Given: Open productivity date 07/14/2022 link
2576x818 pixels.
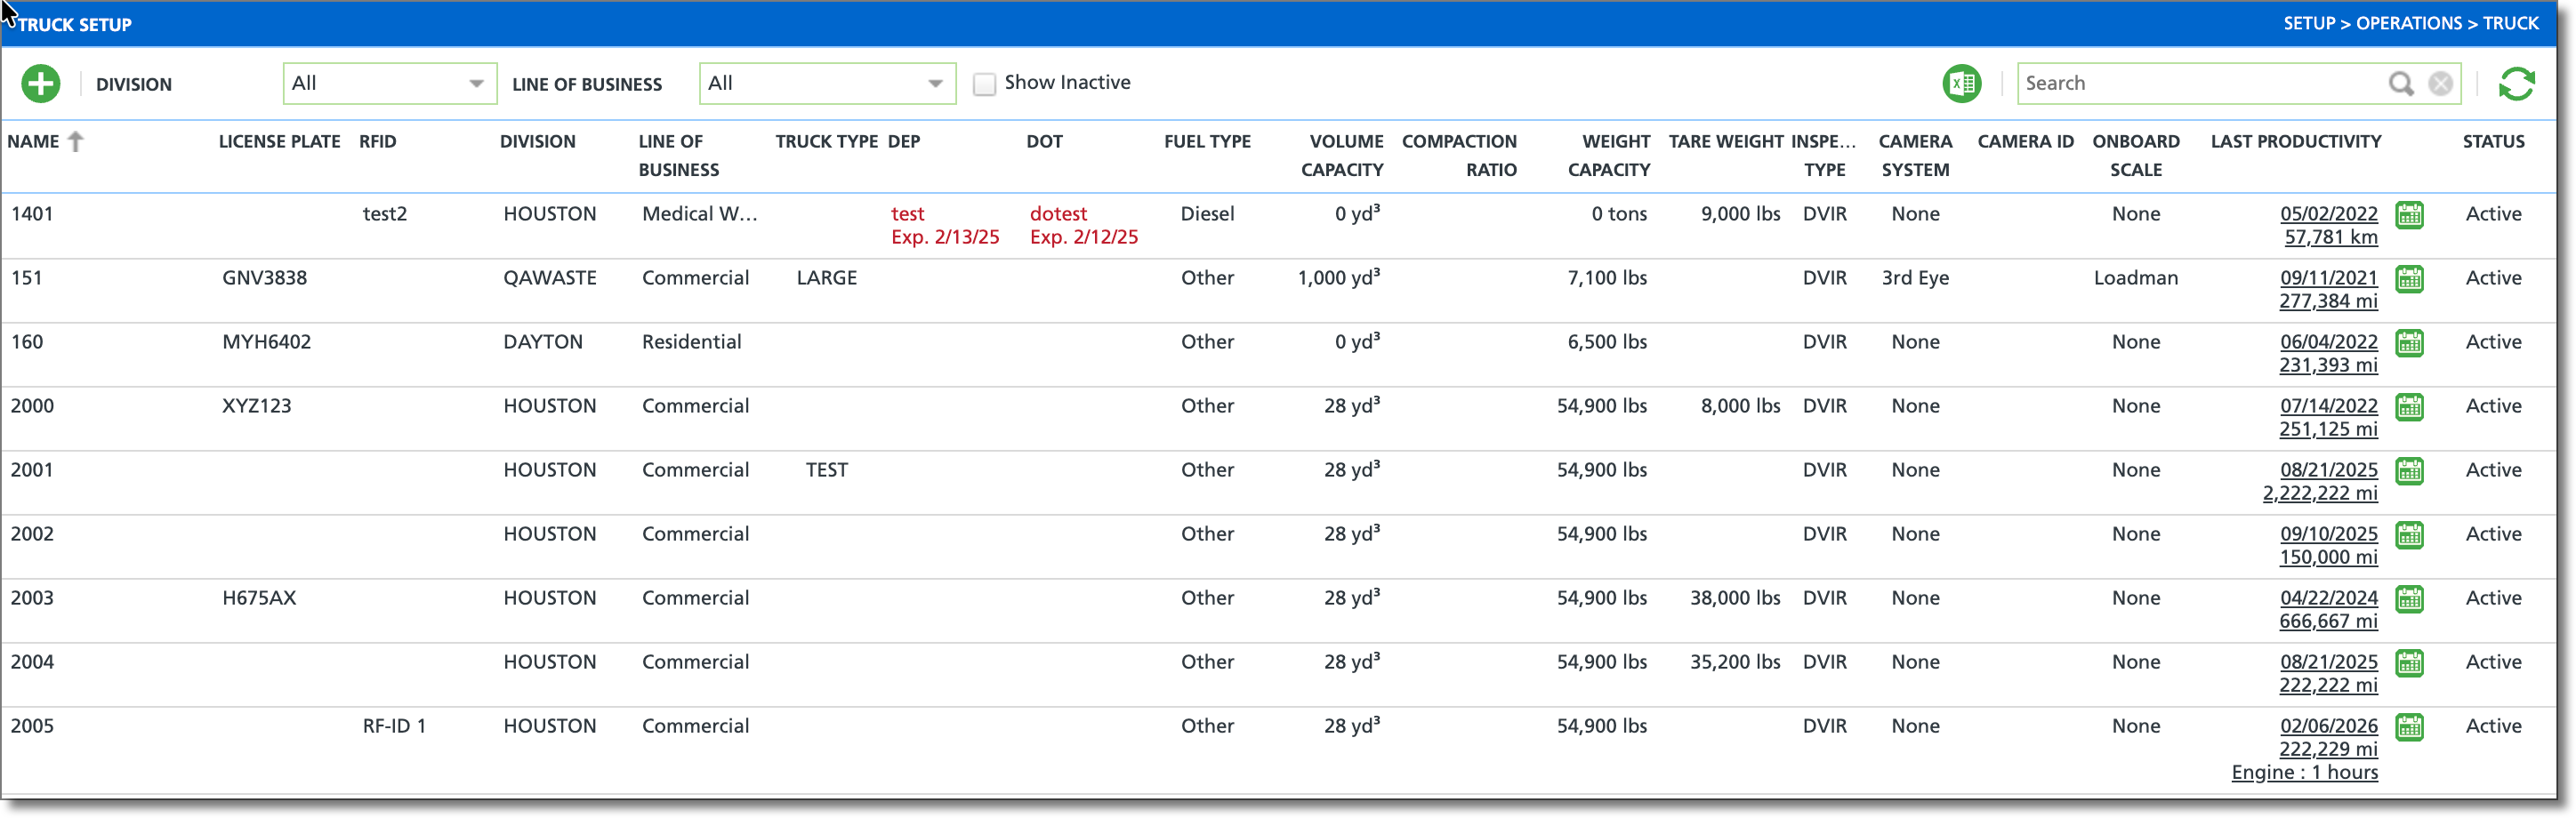Looking at the screenshot, I should (2328, 406).
